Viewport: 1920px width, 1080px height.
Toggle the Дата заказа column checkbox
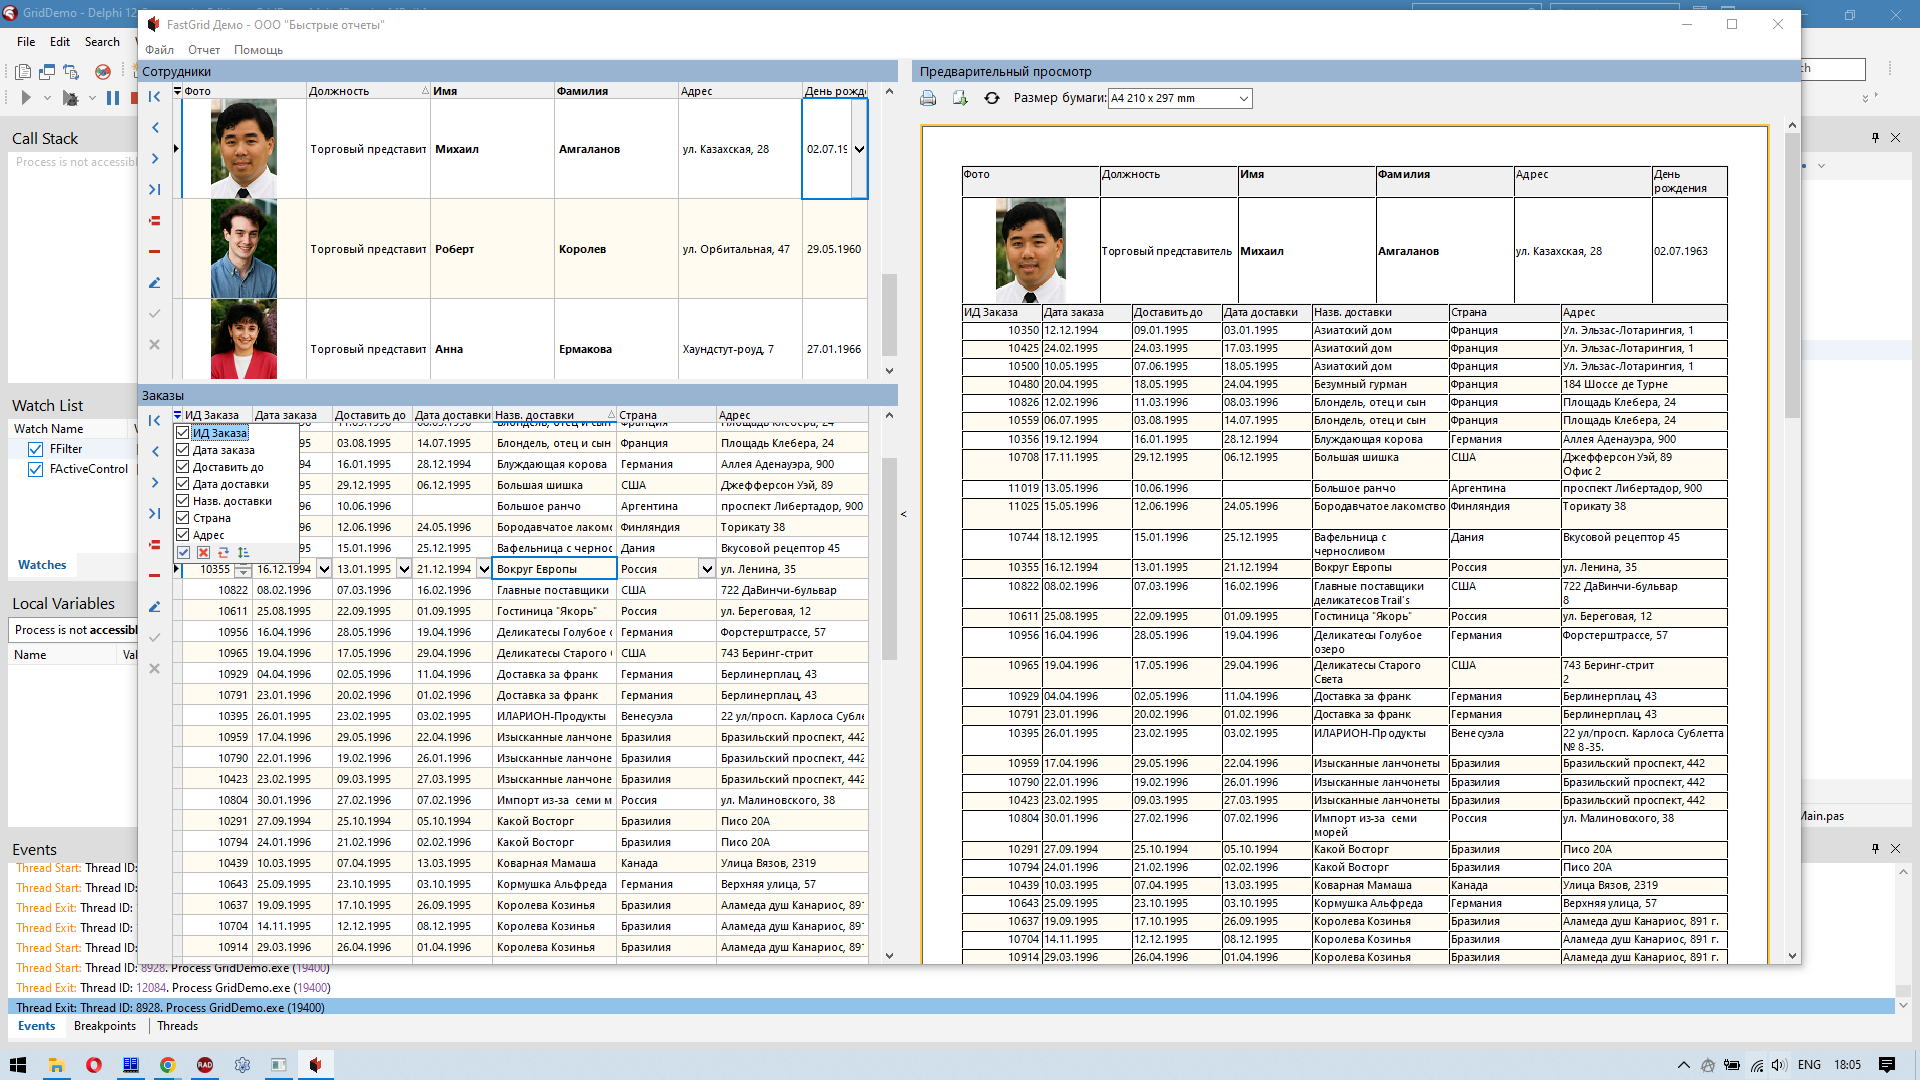pos(183,450)
